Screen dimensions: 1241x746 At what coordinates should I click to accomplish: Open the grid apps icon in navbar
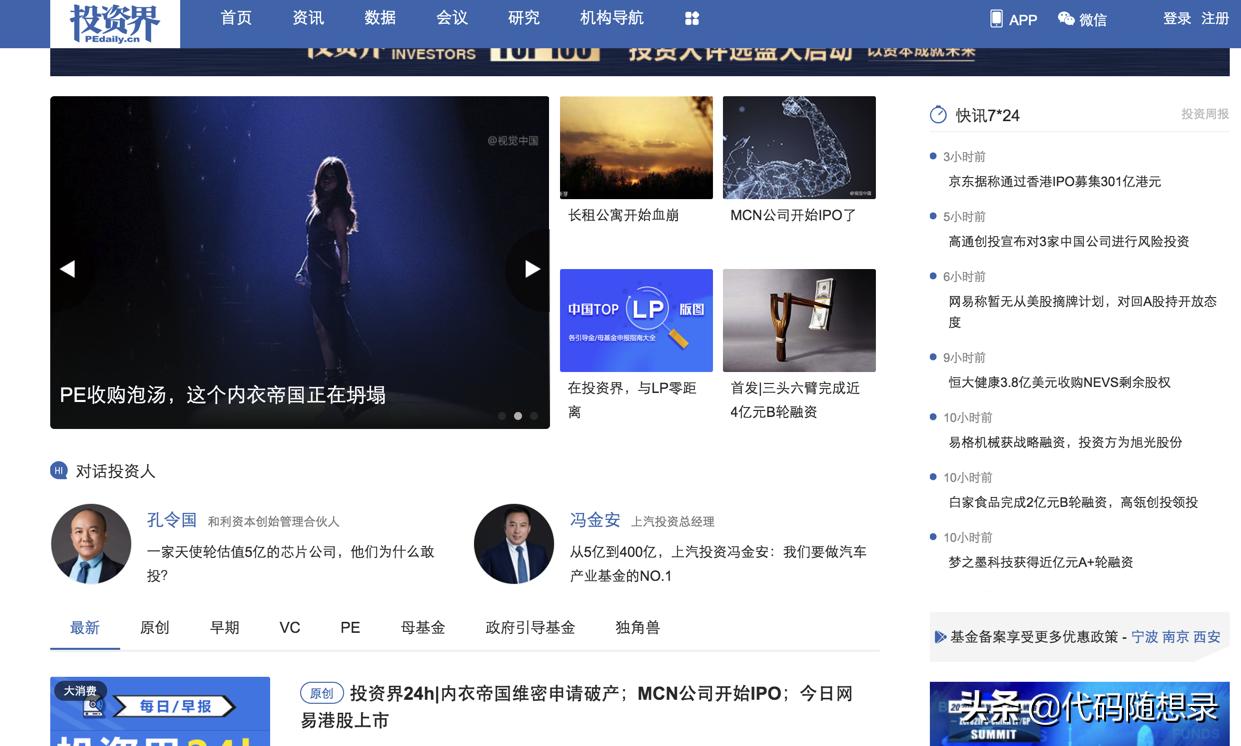pyautogui.click(x=692, y=18)
